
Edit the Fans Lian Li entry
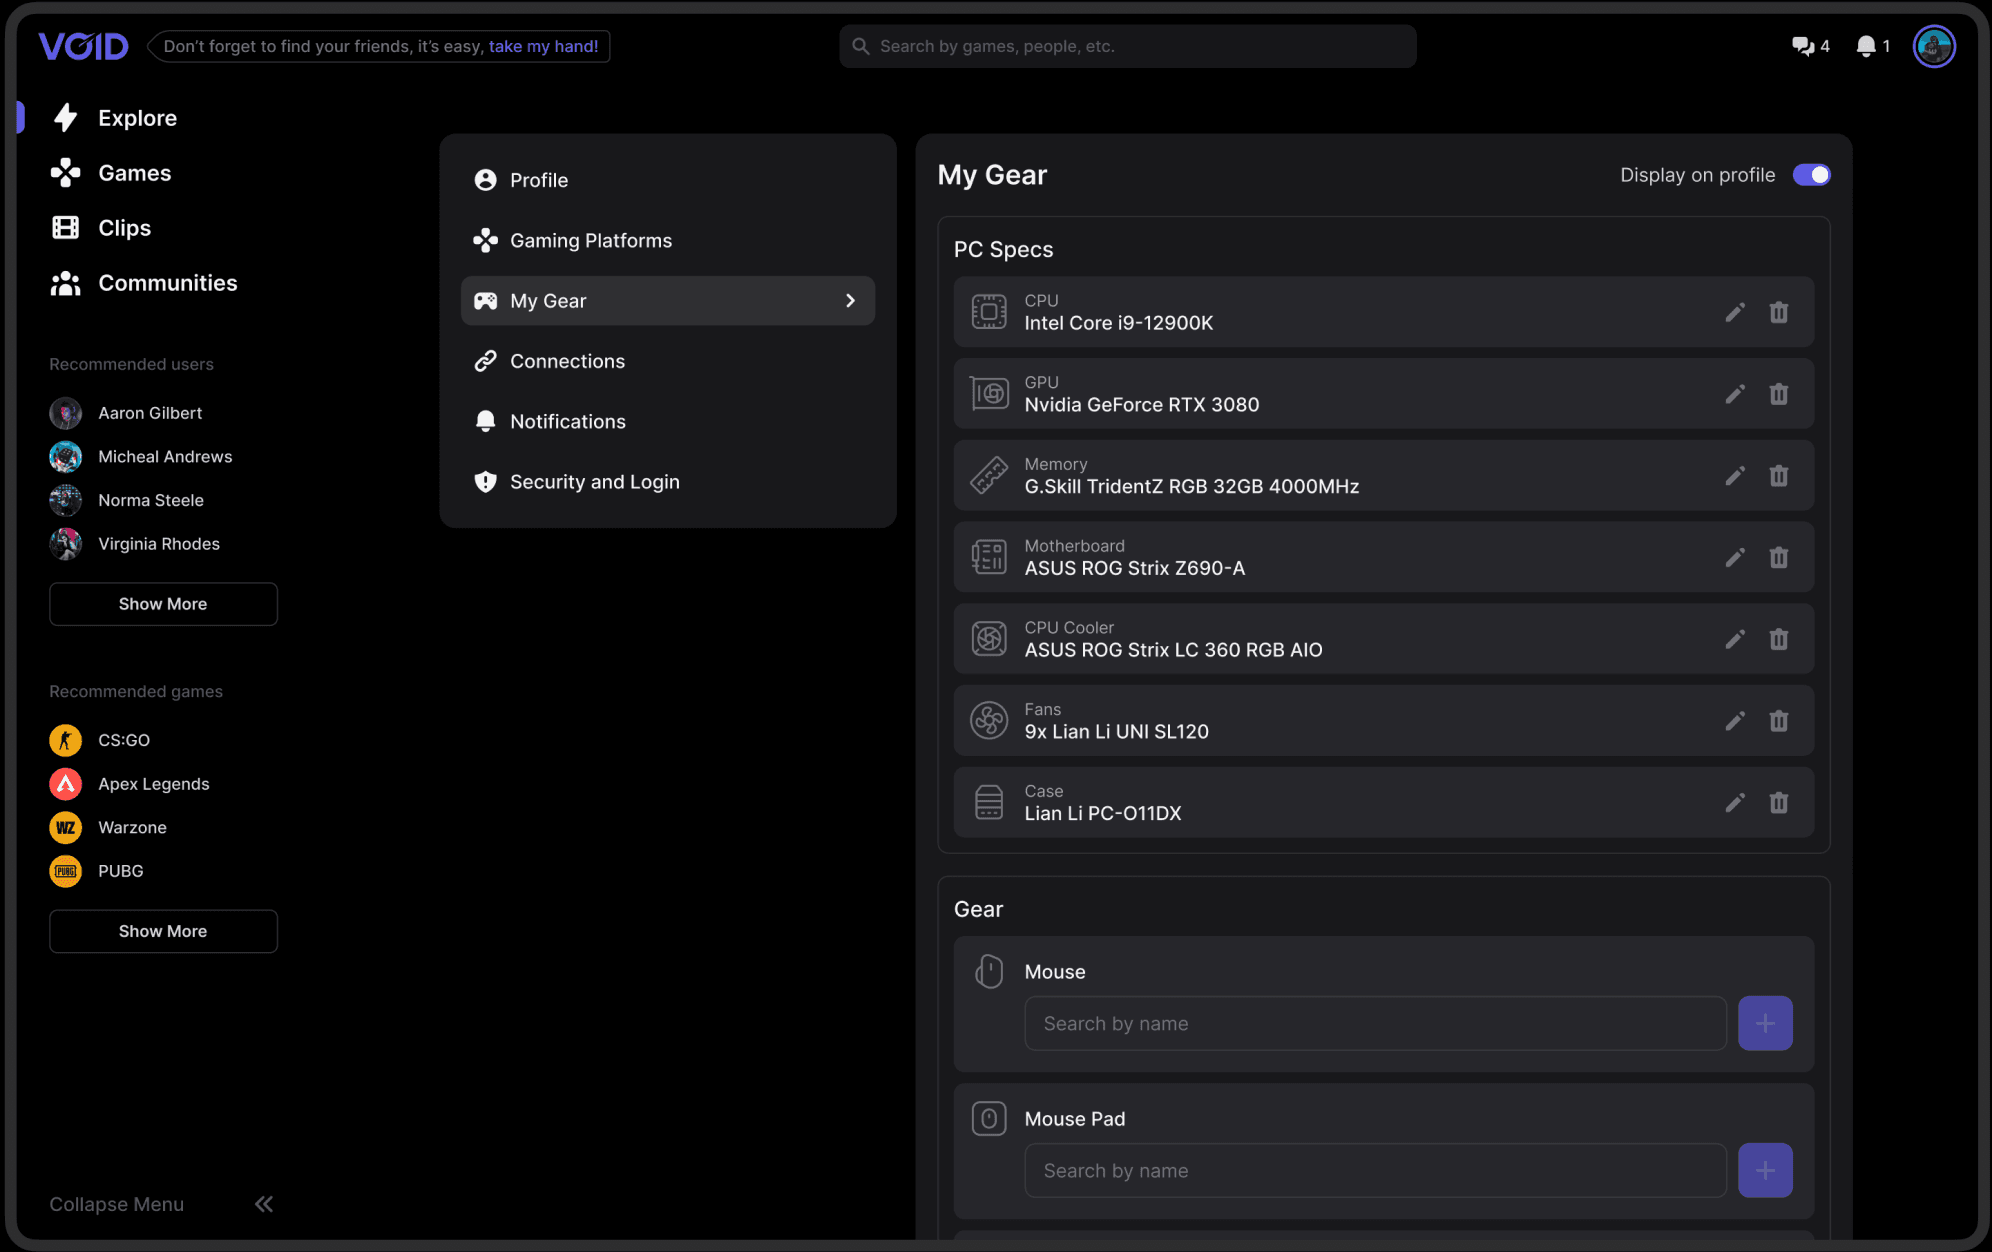click(1734, 721)
